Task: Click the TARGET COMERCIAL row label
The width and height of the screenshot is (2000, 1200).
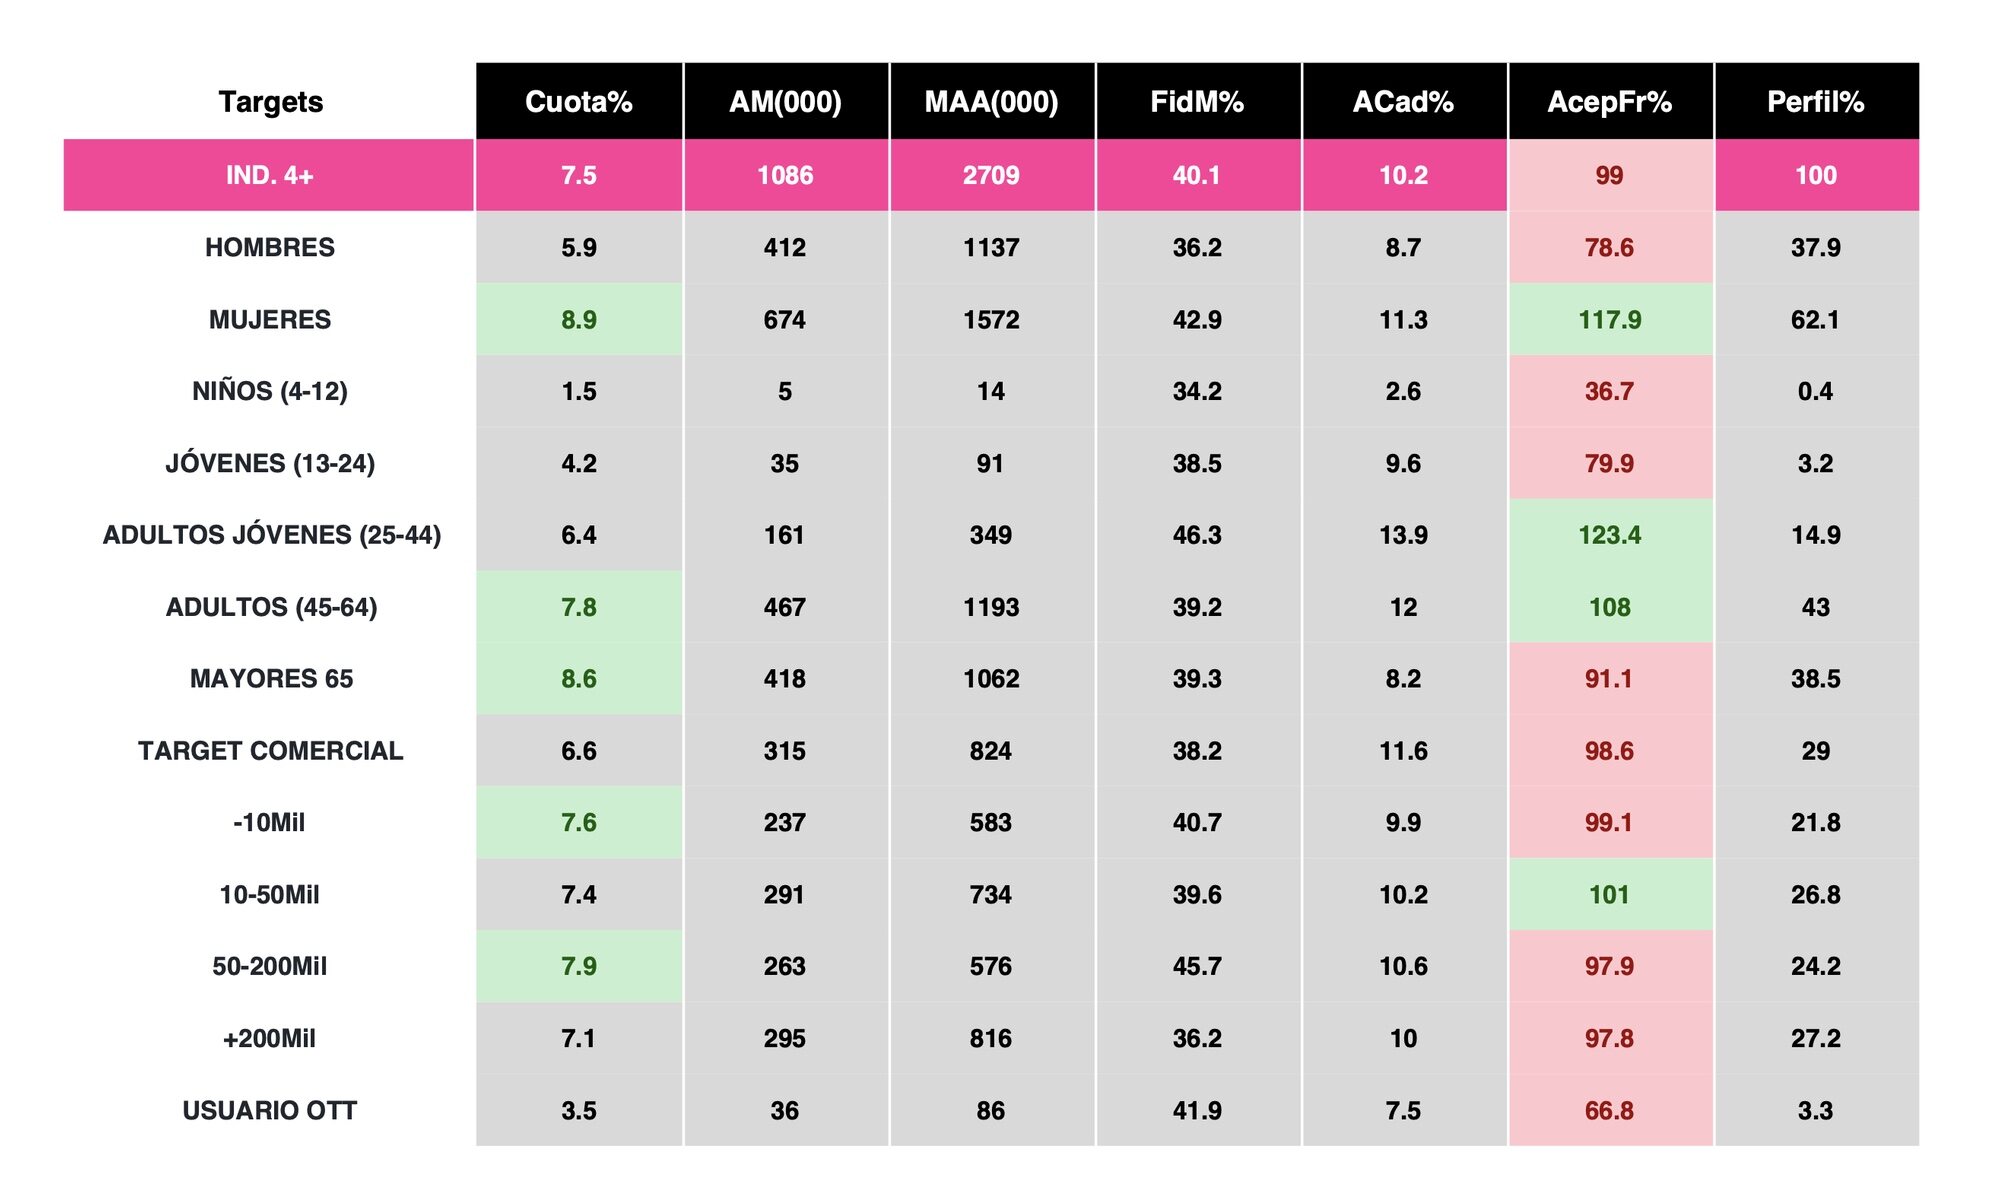Action: (270, 751)
